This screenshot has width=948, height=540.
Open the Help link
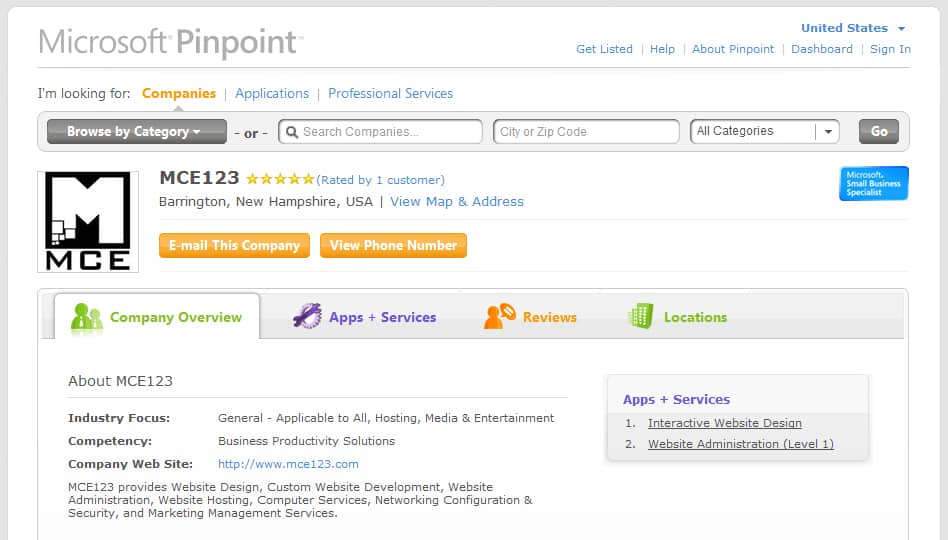click(662, 49)
